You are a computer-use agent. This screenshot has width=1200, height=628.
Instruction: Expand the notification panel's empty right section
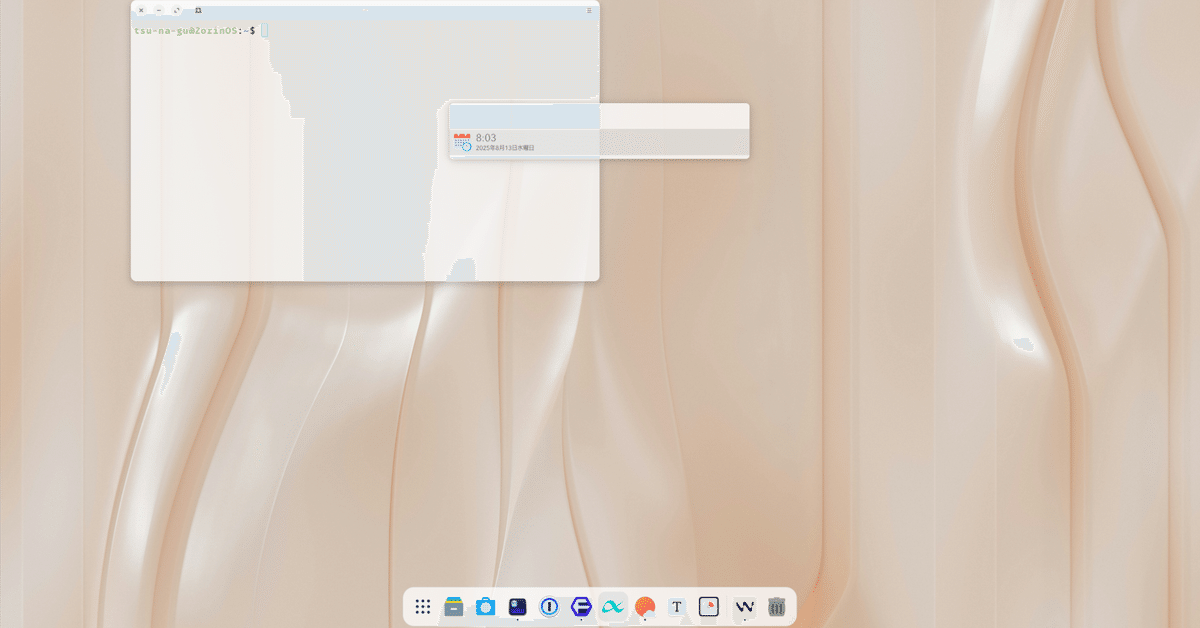[x=675, y=131]
